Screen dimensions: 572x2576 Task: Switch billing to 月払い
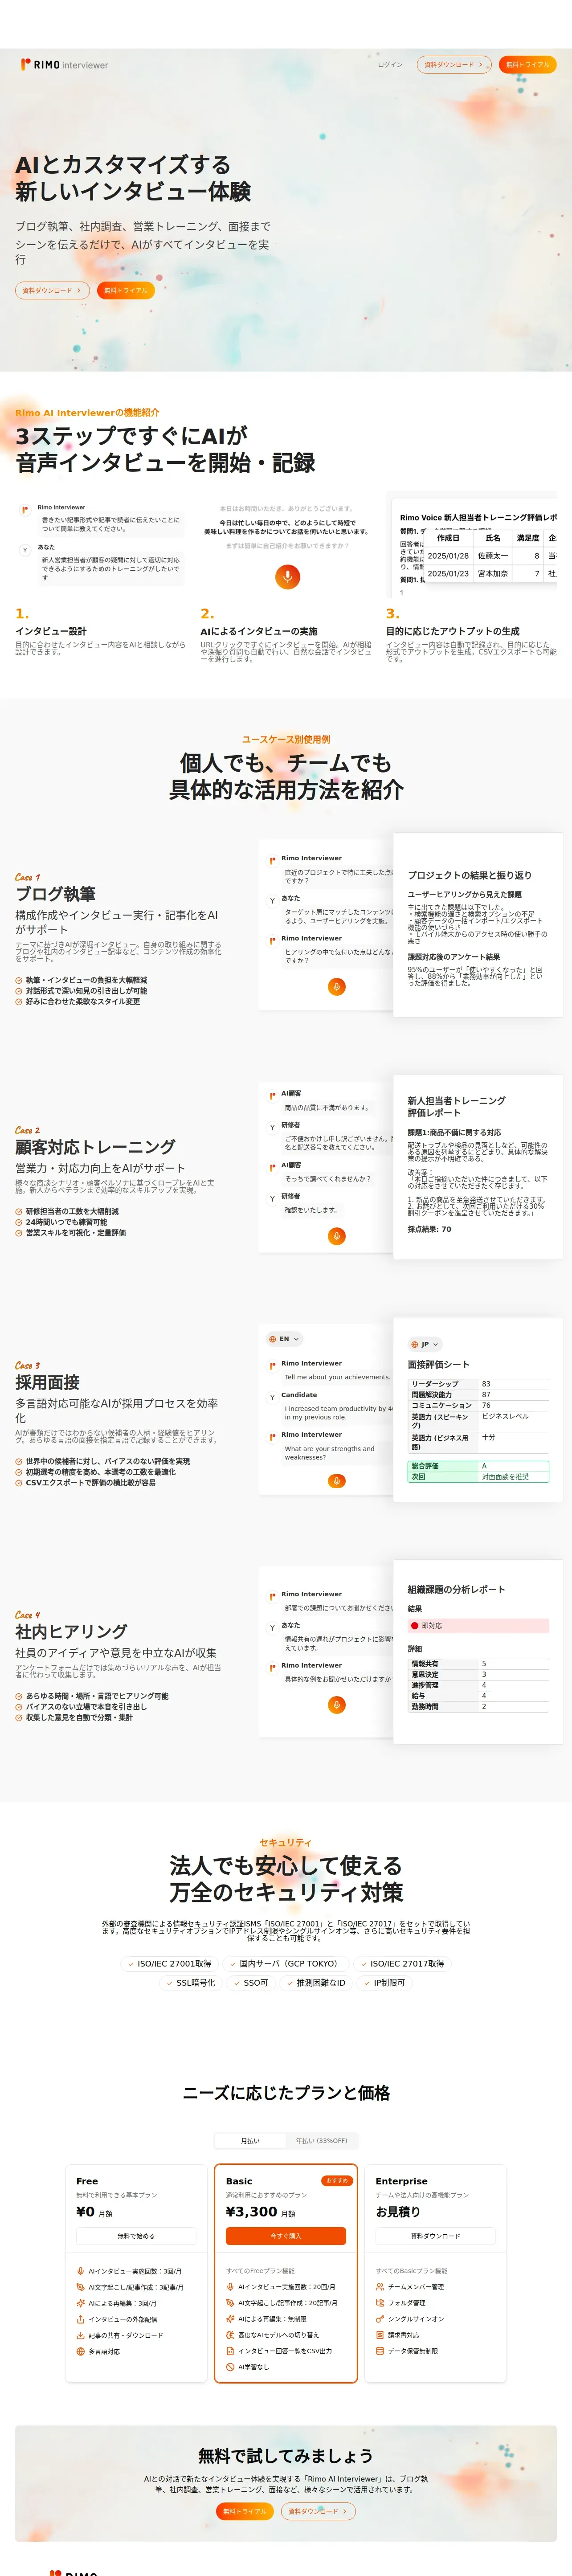click(x=250, y=2141)
